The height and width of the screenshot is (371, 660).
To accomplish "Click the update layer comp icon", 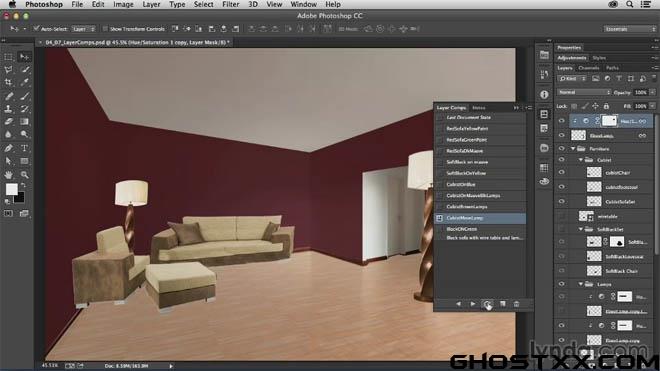I will coord(487,304).
